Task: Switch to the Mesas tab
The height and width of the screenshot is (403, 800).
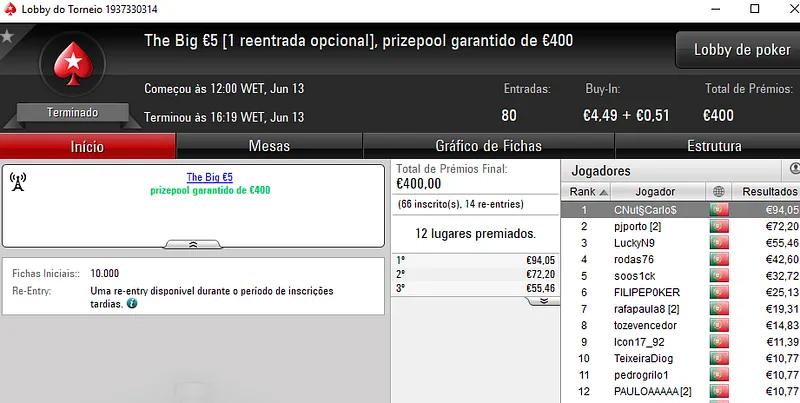Action: click(x=269, y=146)
